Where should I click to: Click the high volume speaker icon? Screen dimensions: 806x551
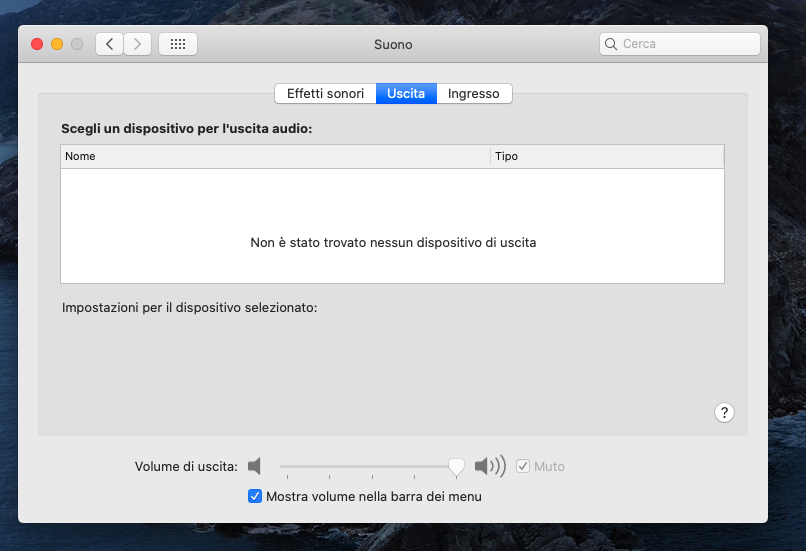tap(490, 466)
